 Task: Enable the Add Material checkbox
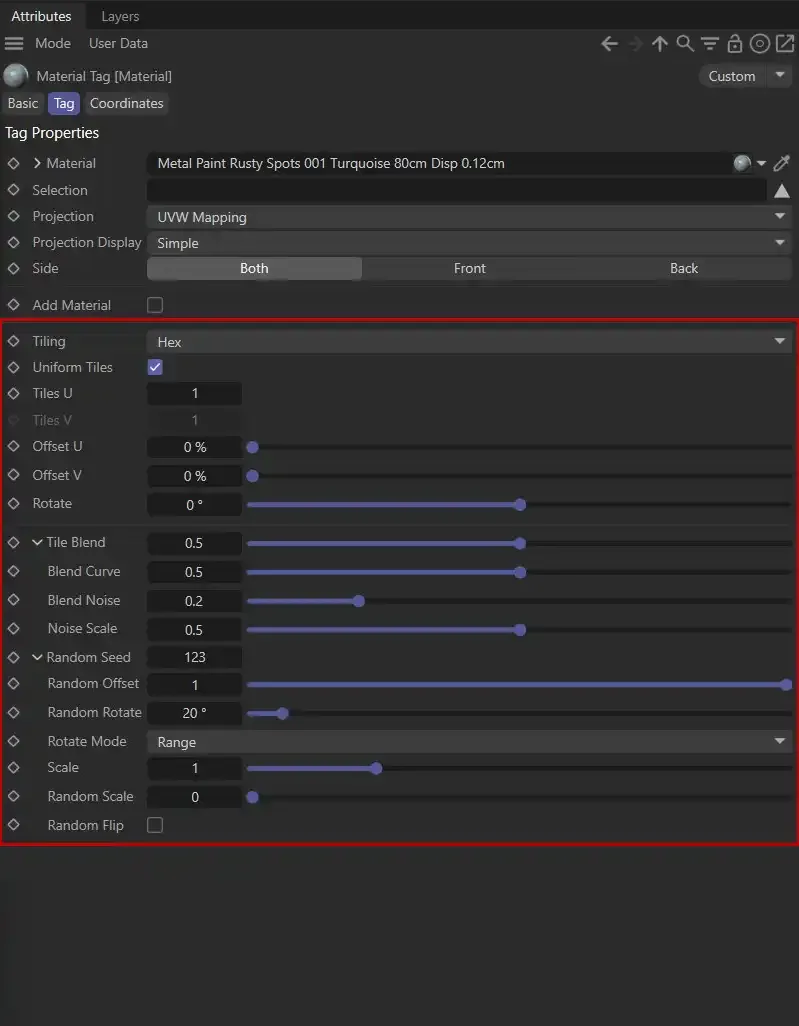[155, 305]
